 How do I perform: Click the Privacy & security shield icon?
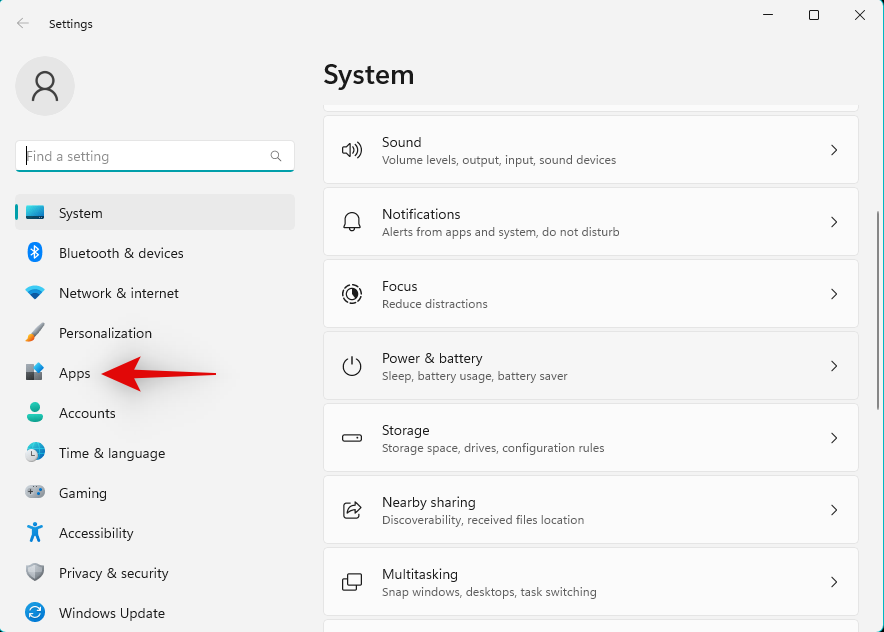35,573
